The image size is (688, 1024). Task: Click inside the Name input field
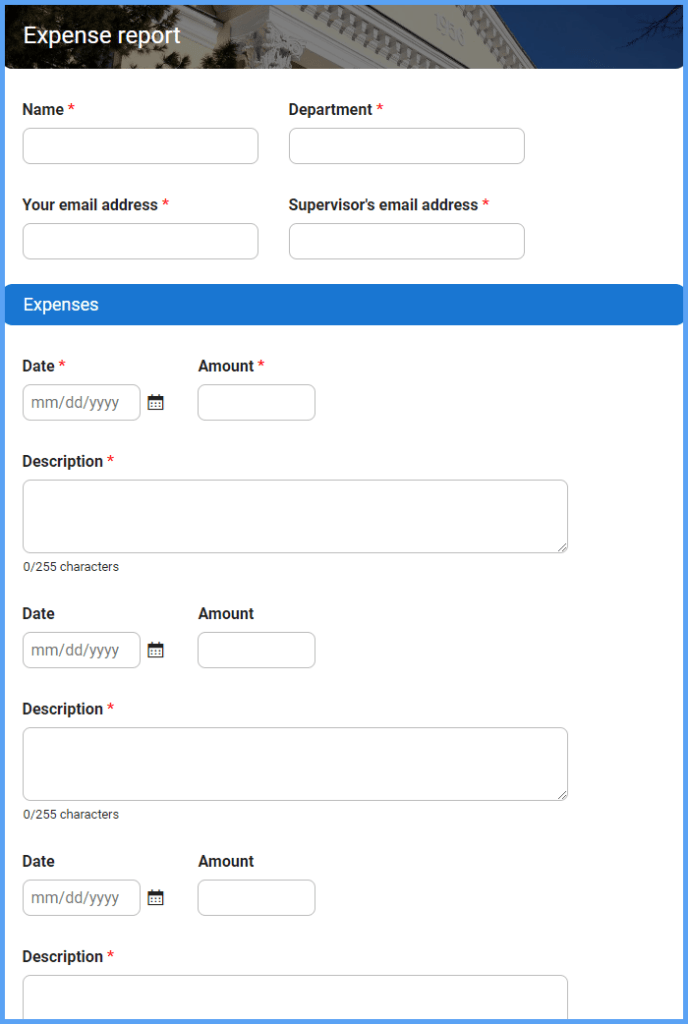click(139, 145)
